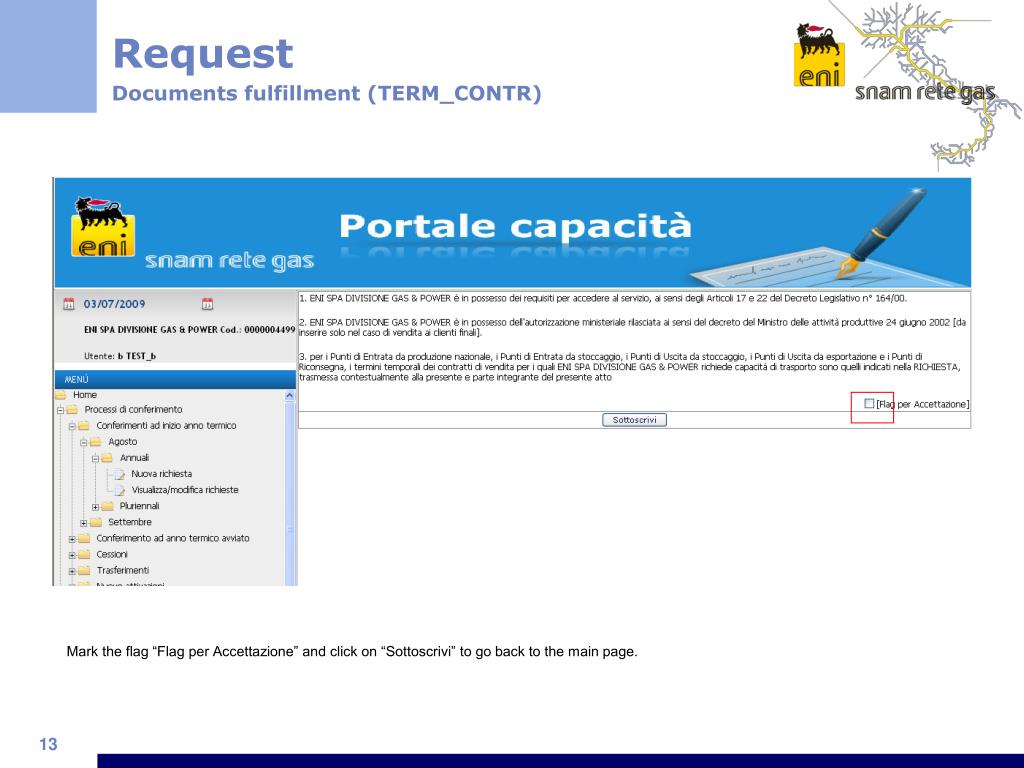
Task: Collapse Conferimenti ad inizio anno termico
Action: [72, 426]
